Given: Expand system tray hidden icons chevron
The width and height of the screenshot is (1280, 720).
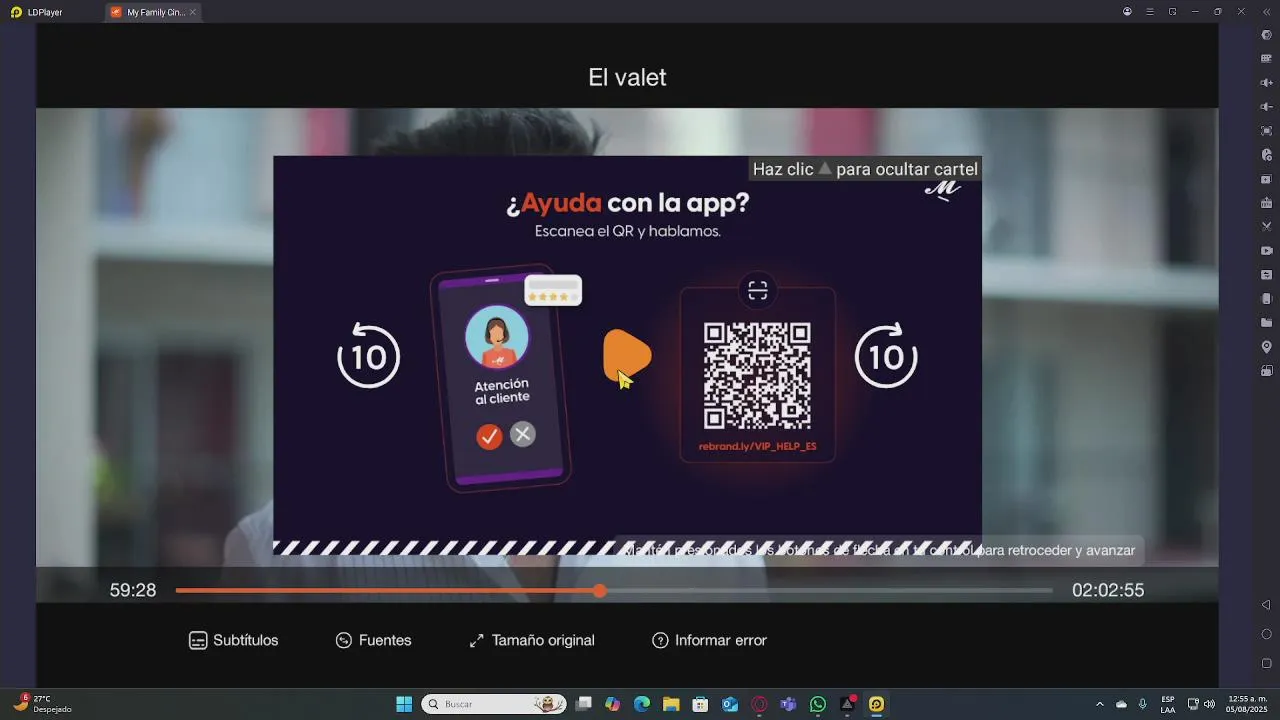Looking at the screenshot, I should (x=1100, y=704).
